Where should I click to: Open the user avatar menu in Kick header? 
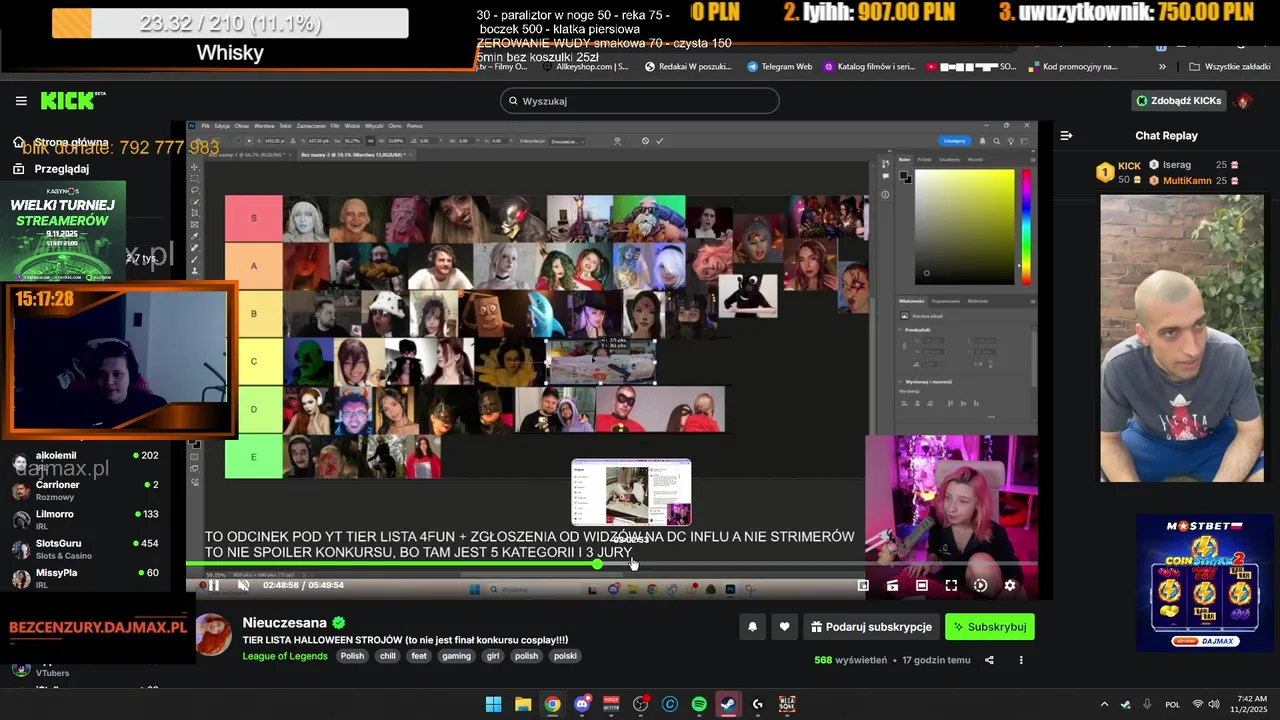tap(1244, 101)
